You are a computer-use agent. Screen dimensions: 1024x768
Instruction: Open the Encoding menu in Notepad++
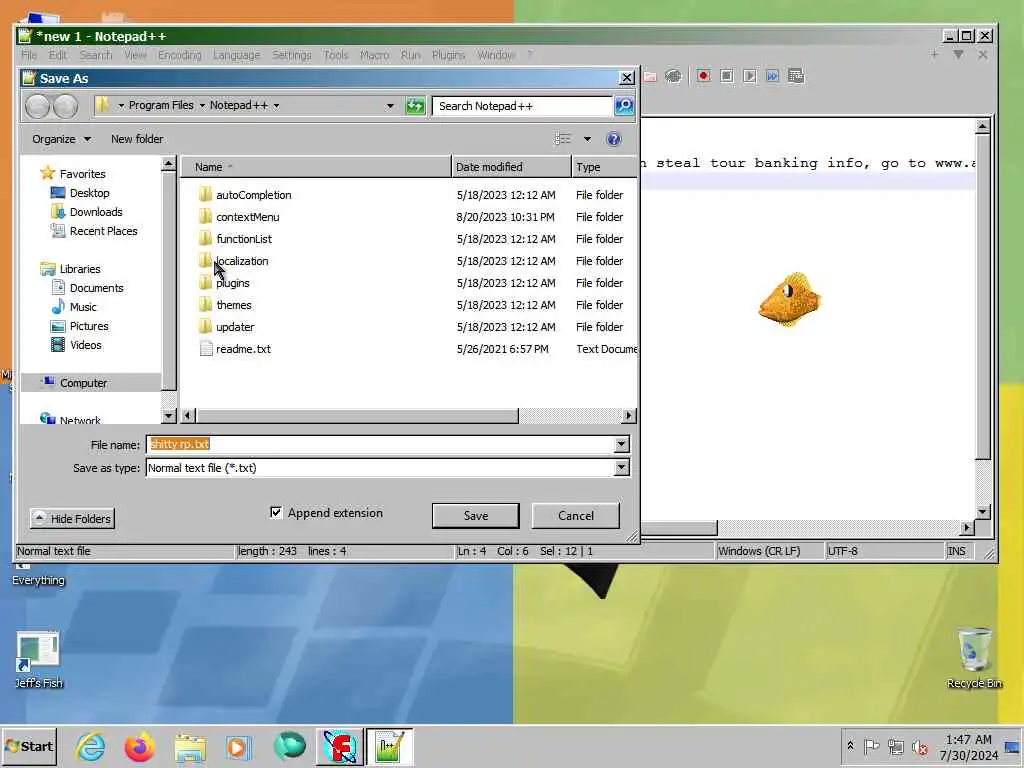tap(180, 56)
